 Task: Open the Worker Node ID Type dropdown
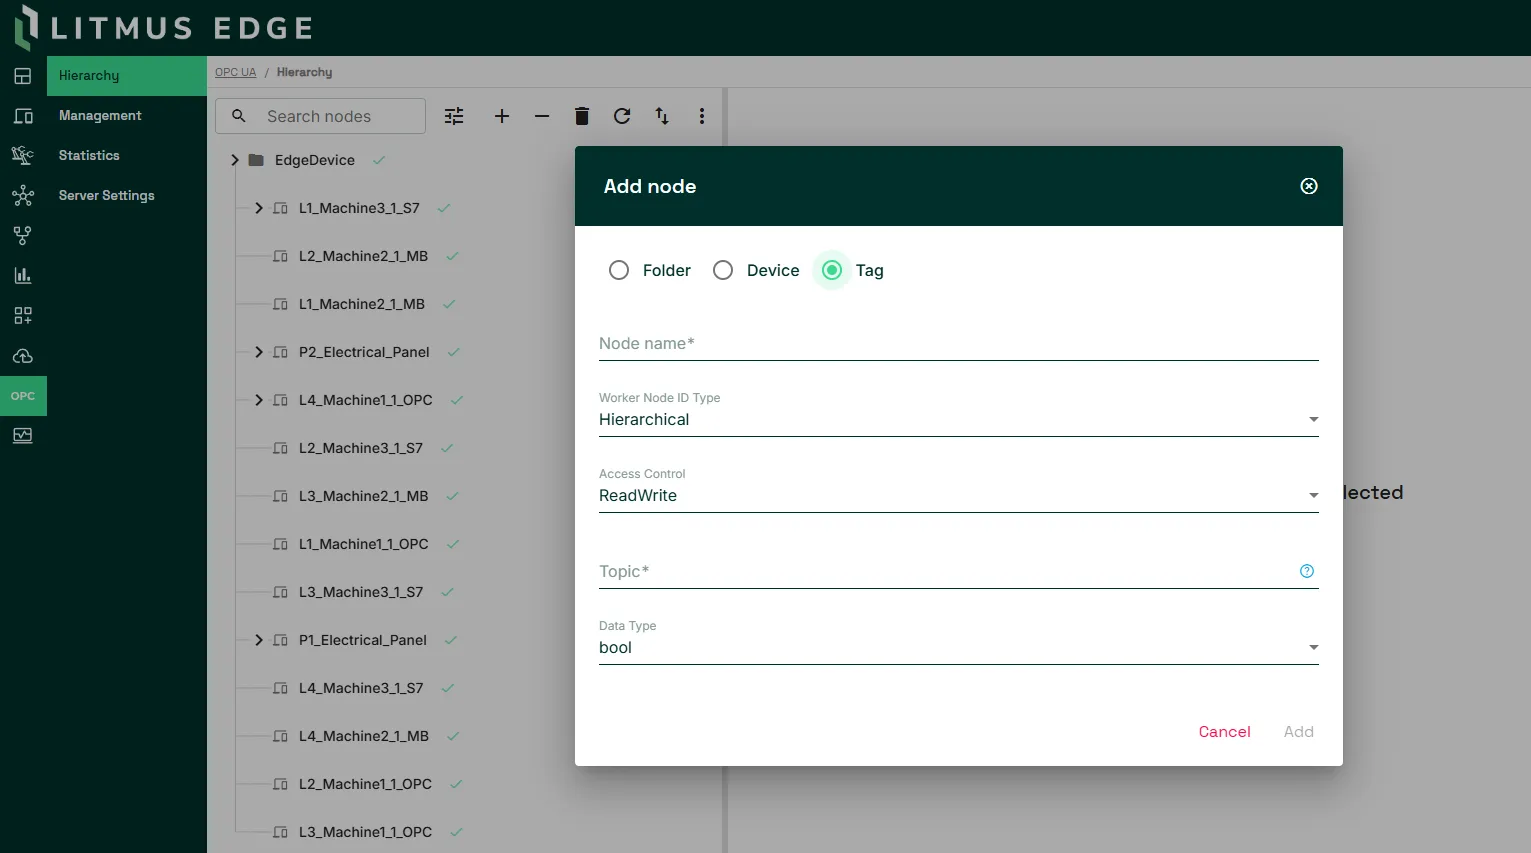pyautogui.click(x=959, y=420)
